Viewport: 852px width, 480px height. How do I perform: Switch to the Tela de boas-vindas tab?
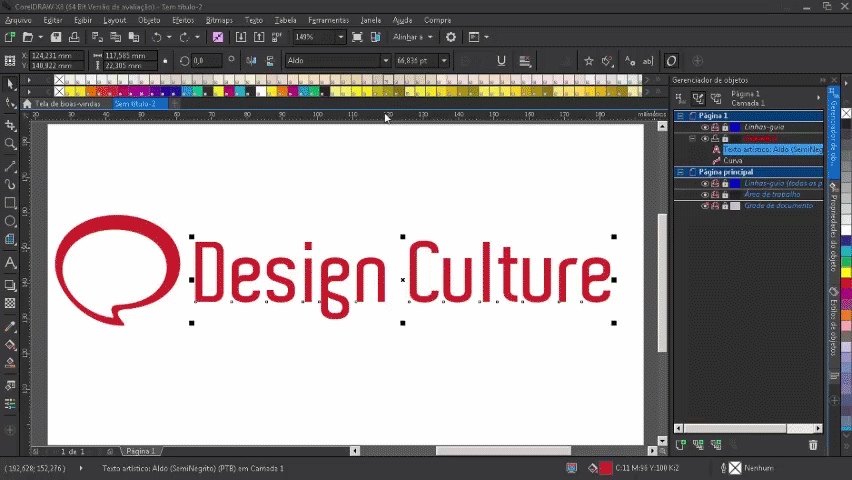point(68,103)
